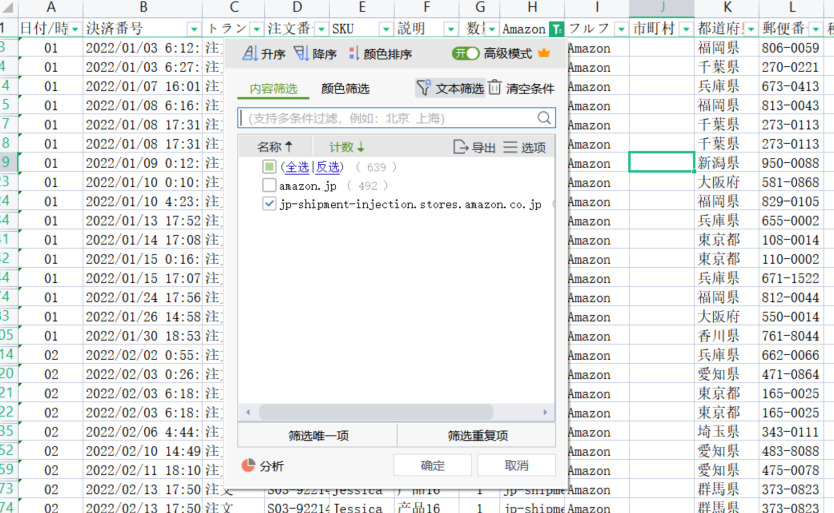Image resolution: width=834 pixels, height=513 pixels.
Task: Click active filter button on Amazon column
Action: [556, 29]
